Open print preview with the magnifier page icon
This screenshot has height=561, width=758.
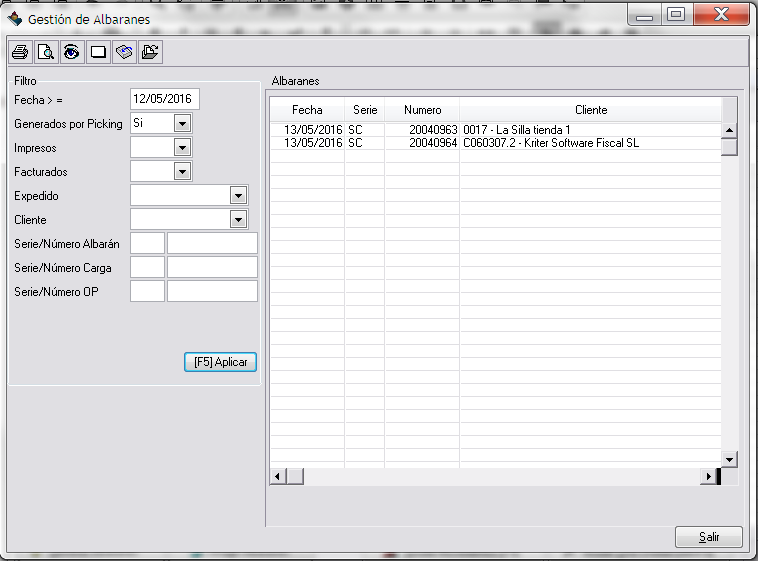46,52
